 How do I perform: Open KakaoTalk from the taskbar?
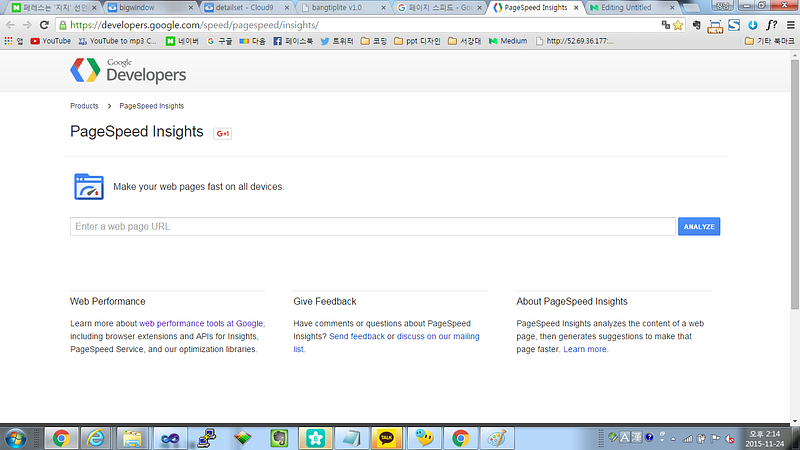[x=387, y=438]
